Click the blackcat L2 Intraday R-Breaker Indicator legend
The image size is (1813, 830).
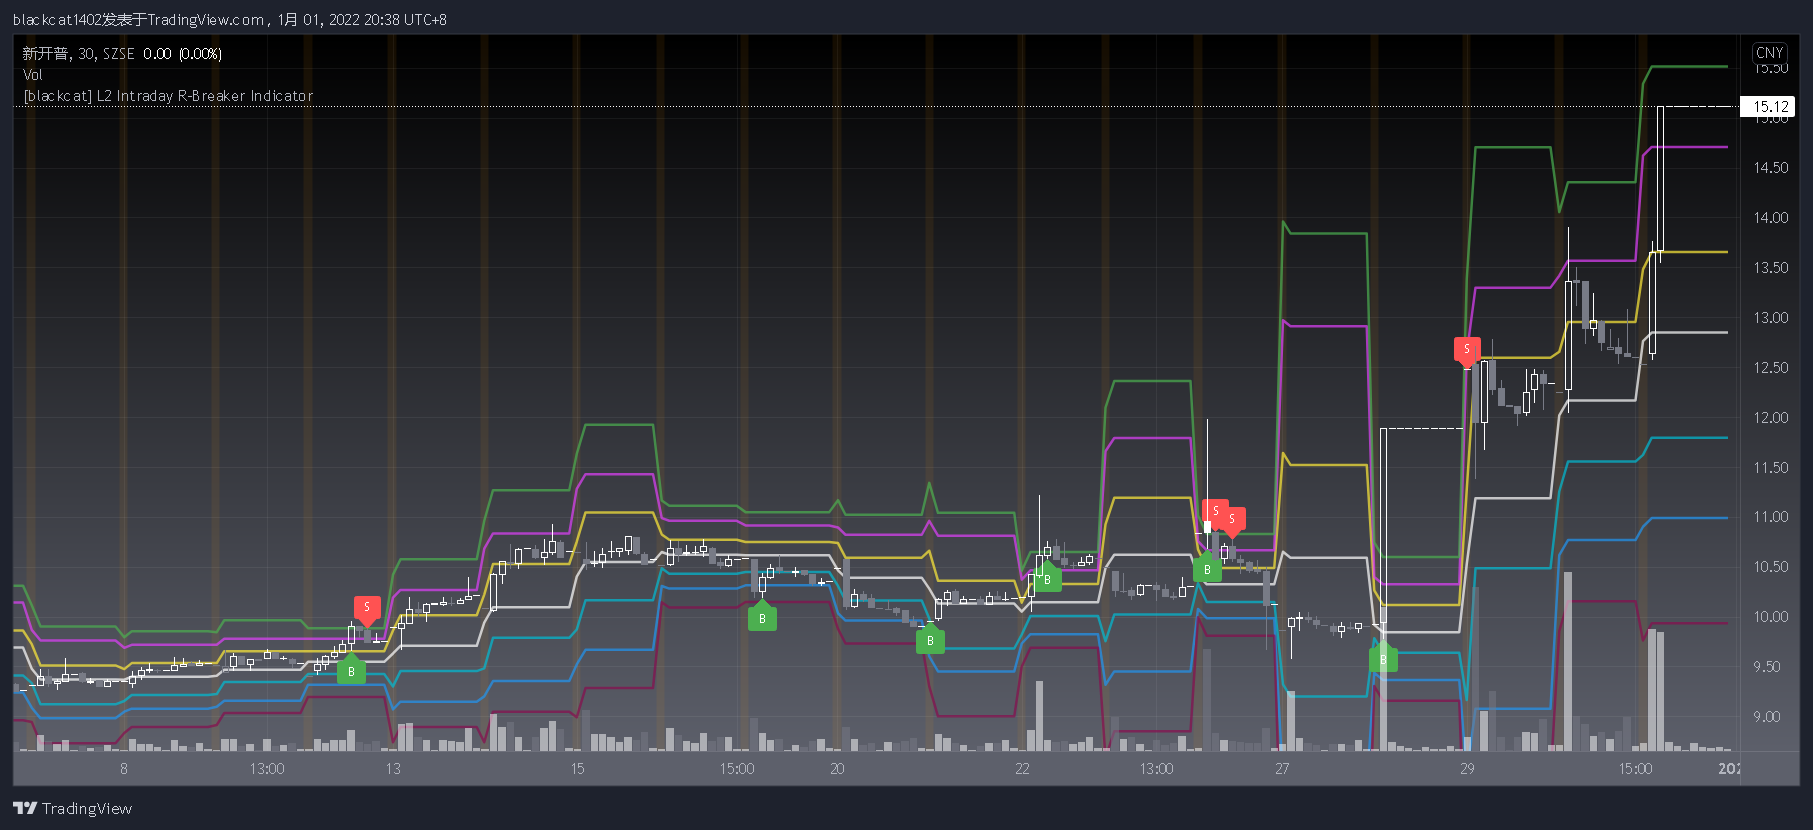[168, 96]
